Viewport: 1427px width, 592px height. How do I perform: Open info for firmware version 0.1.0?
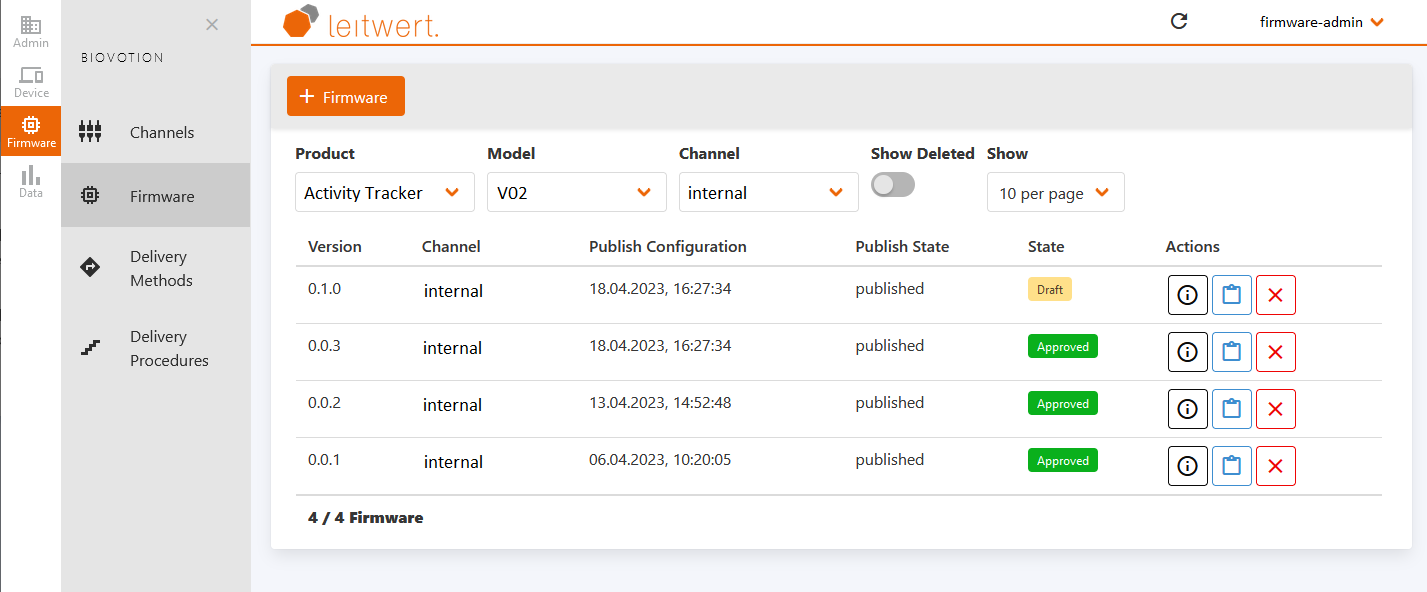point(1187,295)
